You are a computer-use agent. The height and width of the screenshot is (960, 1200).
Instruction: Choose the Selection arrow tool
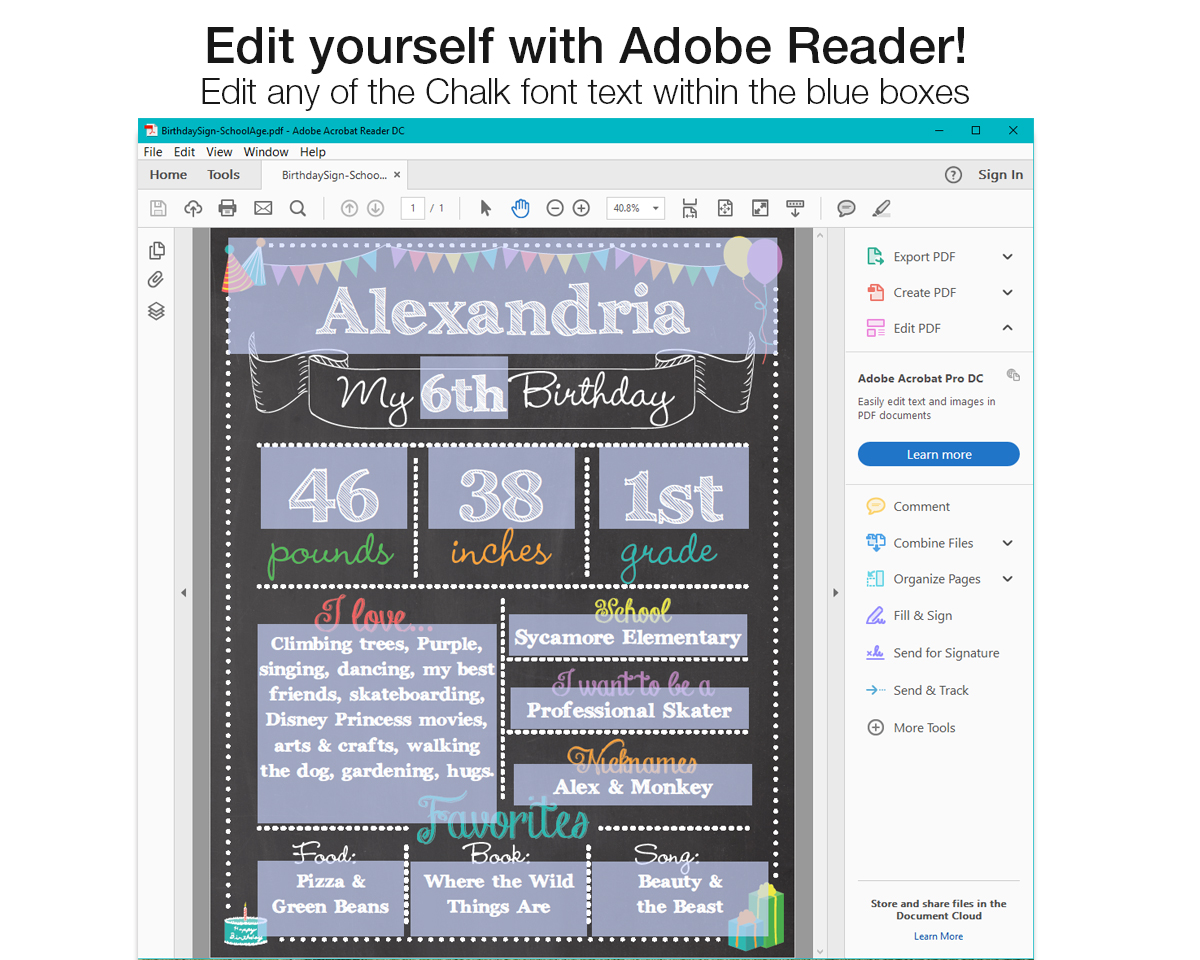[486, 208]
